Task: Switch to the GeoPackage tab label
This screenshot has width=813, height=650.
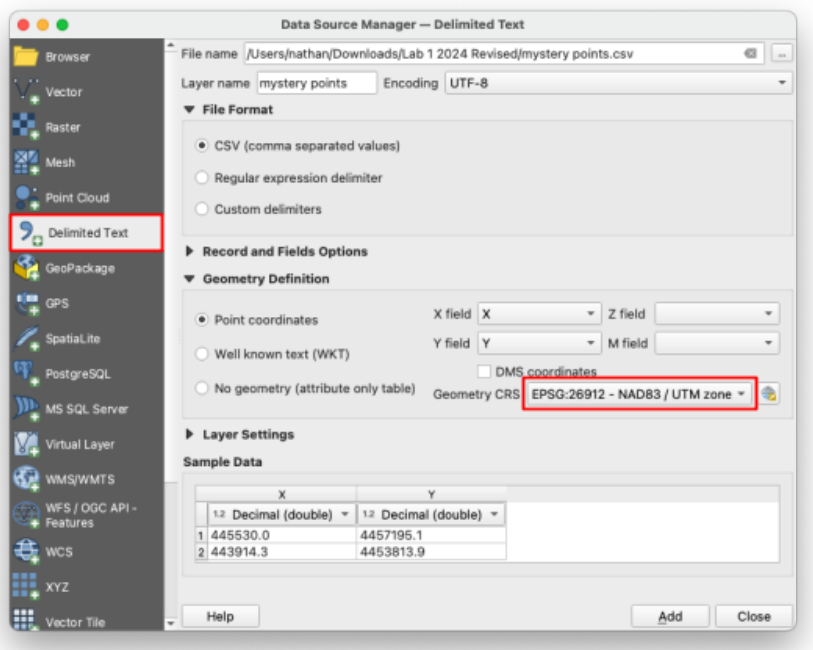Action: point(80,269)
